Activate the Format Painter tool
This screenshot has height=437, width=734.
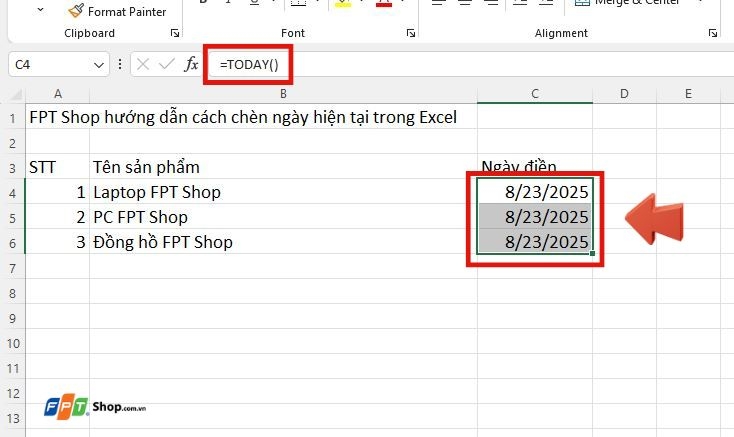click(117, 11)
